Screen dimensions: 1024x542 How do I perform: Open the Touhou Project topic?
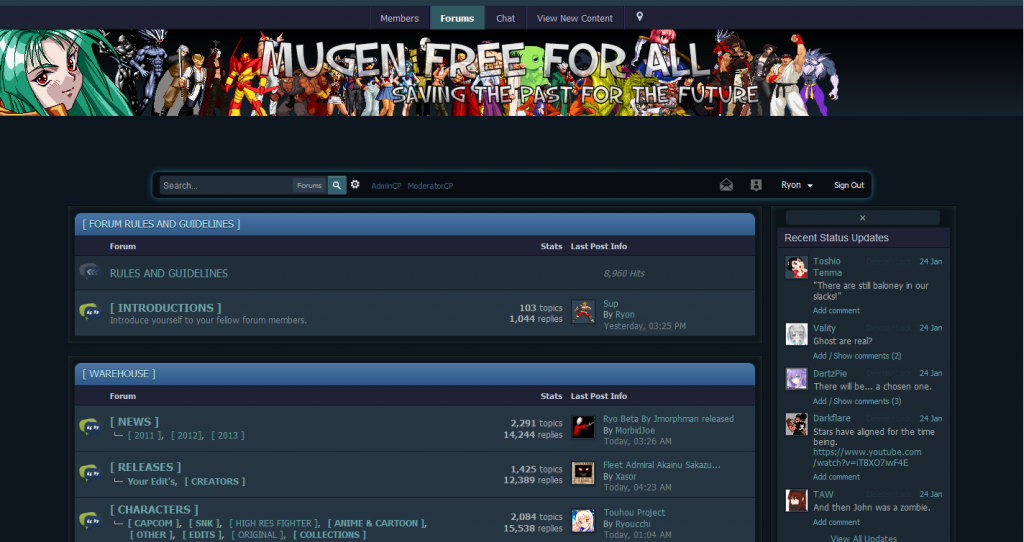pyautogui.click(x=634, y=513)
